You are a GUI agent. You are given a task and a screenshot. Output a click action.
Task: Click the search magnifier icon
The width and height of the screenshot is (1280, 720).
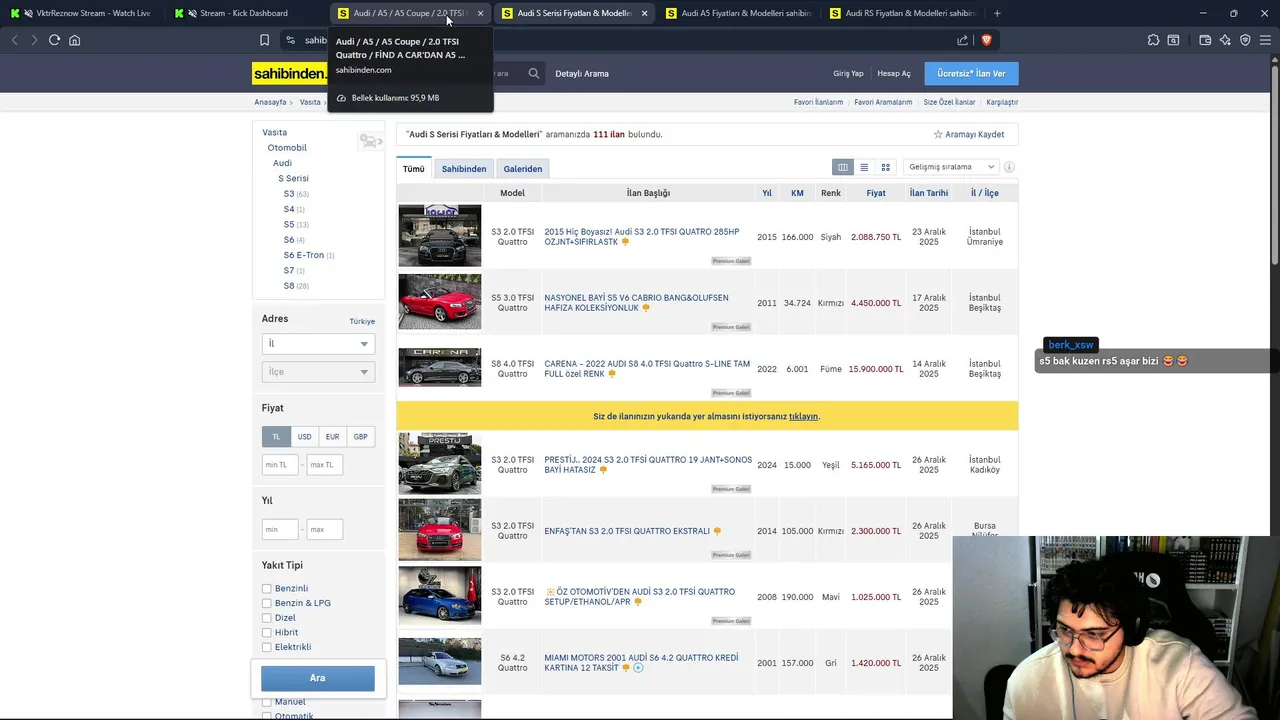pyautogui.click(x=534, y=73)
